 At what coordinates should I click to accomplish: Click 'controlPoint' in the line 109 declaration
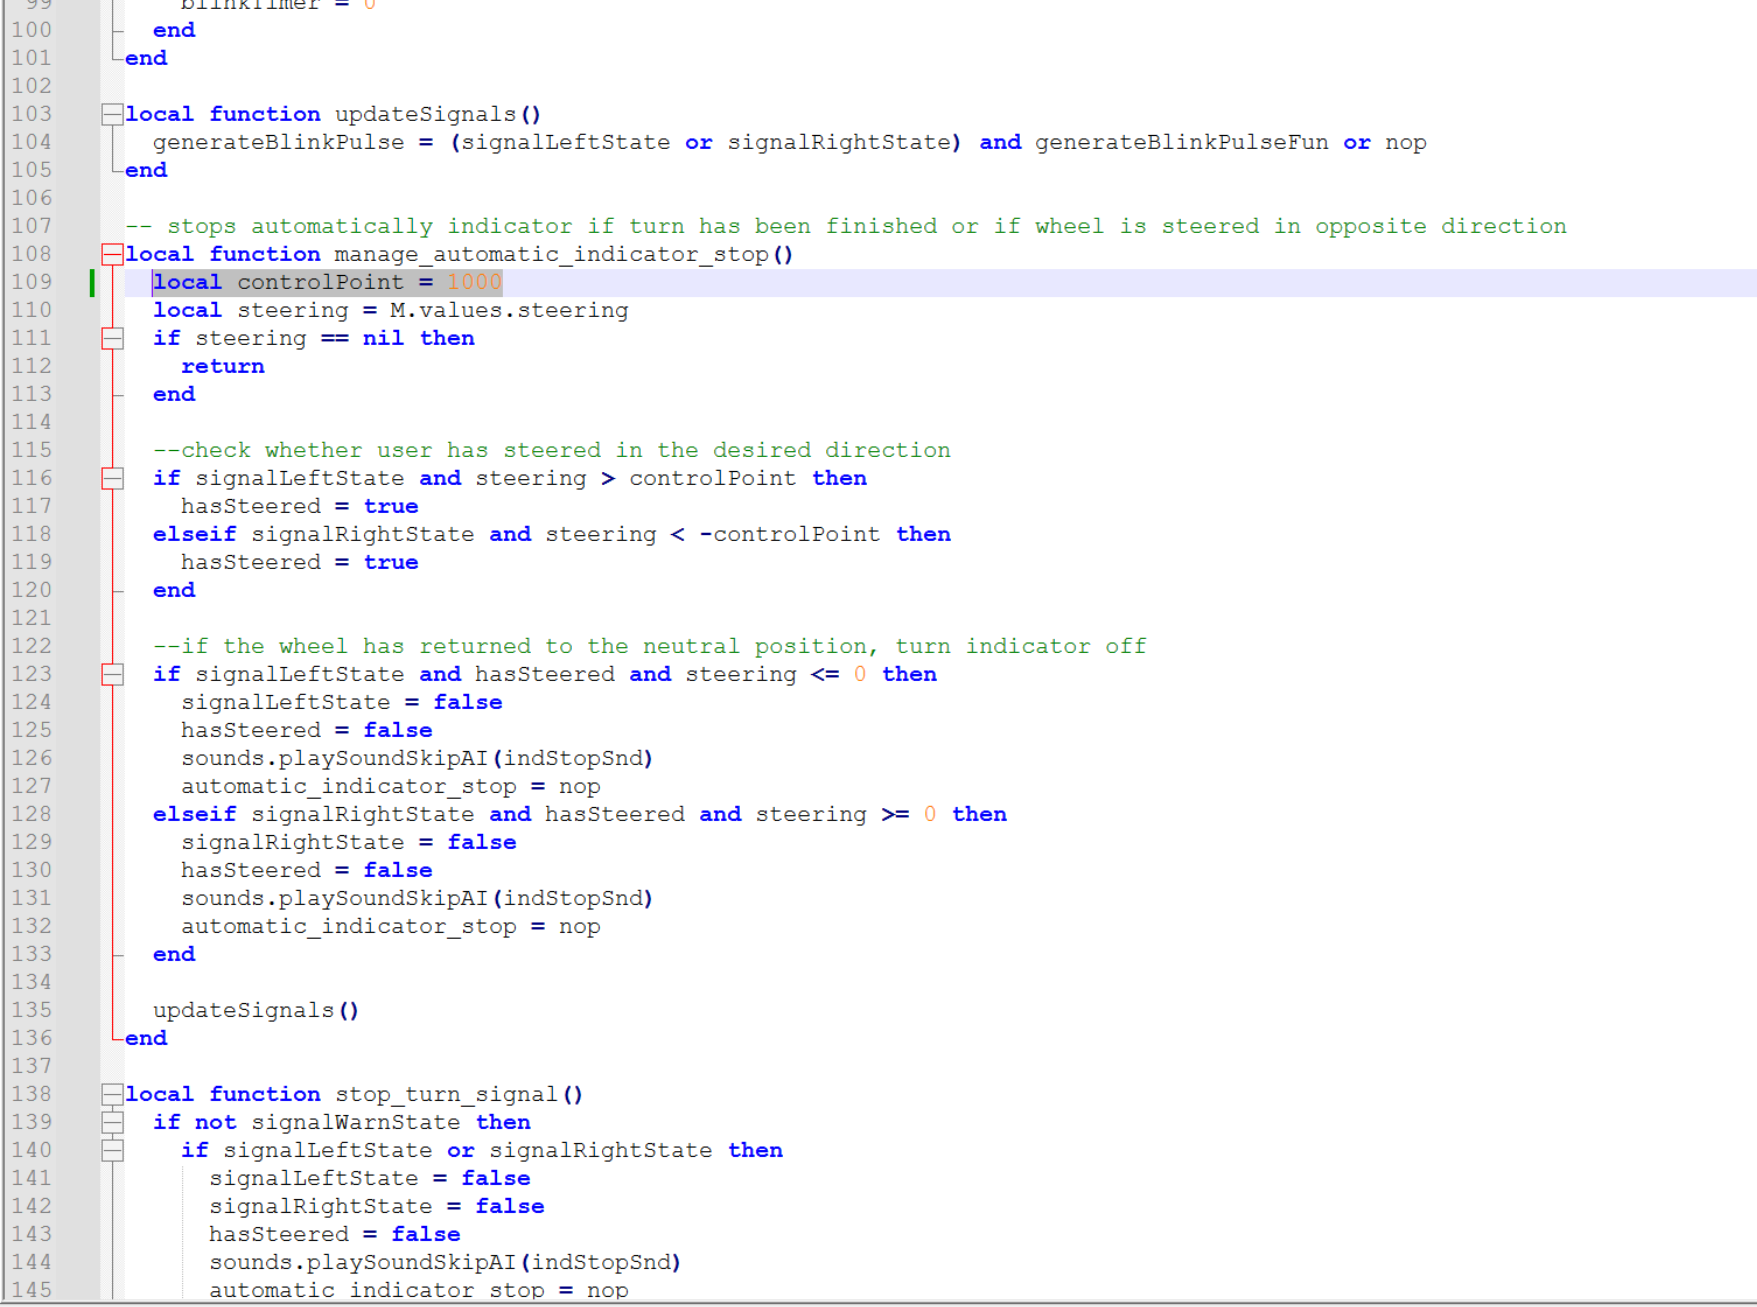pos(320,282)
